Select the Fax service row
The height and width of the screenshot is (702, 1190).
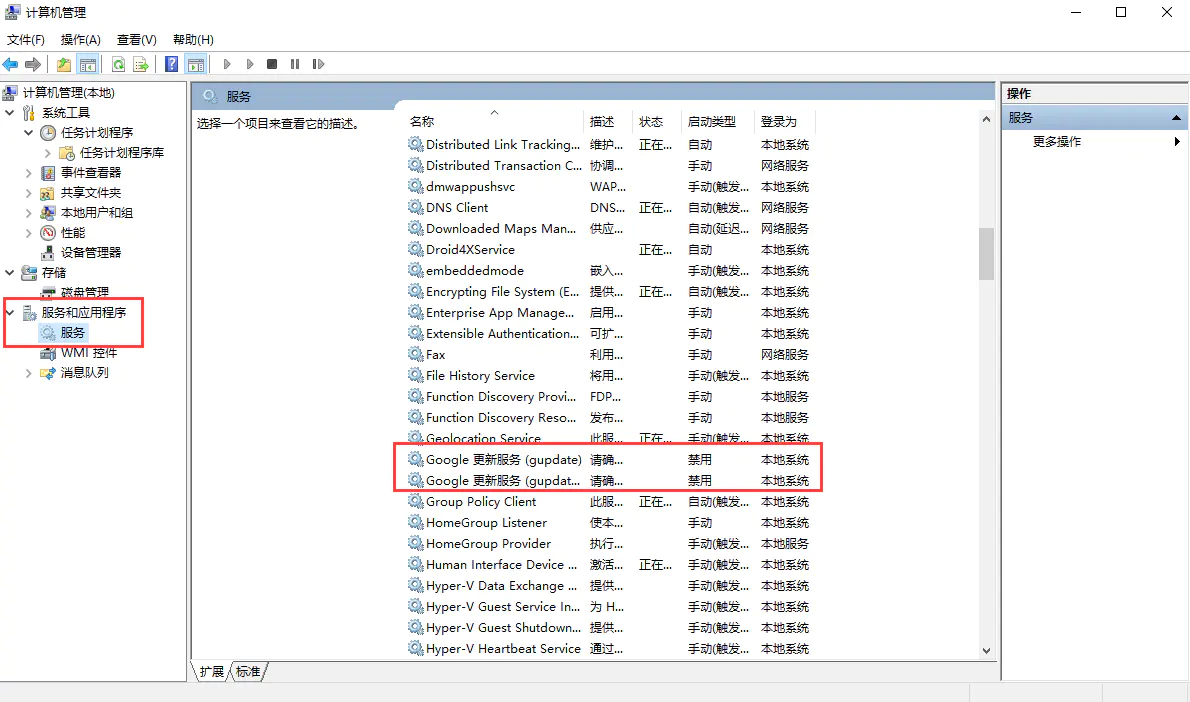click(x=609, y=354)
